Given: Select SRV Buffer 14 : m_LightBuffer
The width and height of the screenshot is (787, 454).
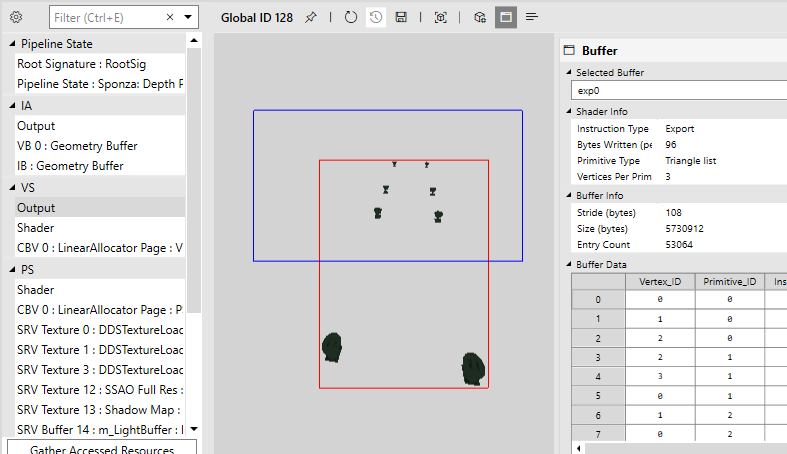Looking at the screenshot, I should pyautogui.click(x=100, y=430).
